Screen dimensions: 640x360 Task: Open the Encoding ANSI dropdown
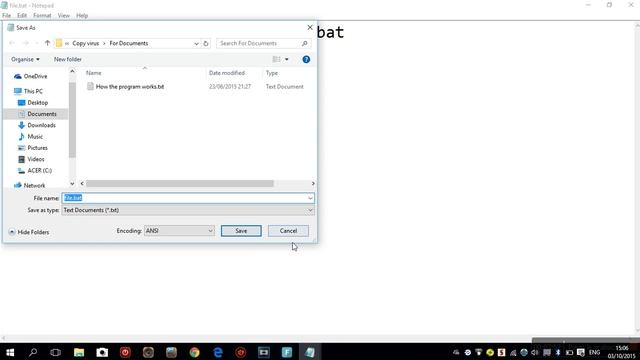click(x=179, y=231)
